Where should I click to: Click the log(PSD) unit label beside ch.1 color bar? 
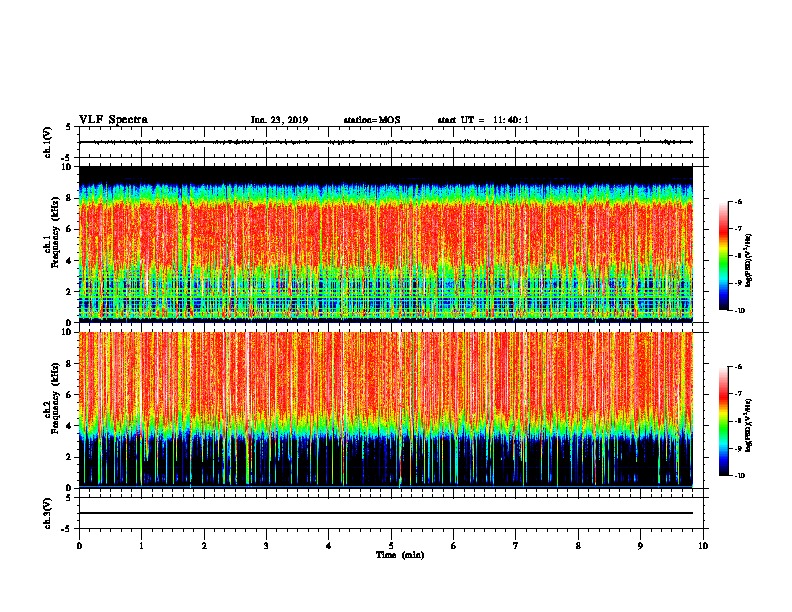point(749,261)
